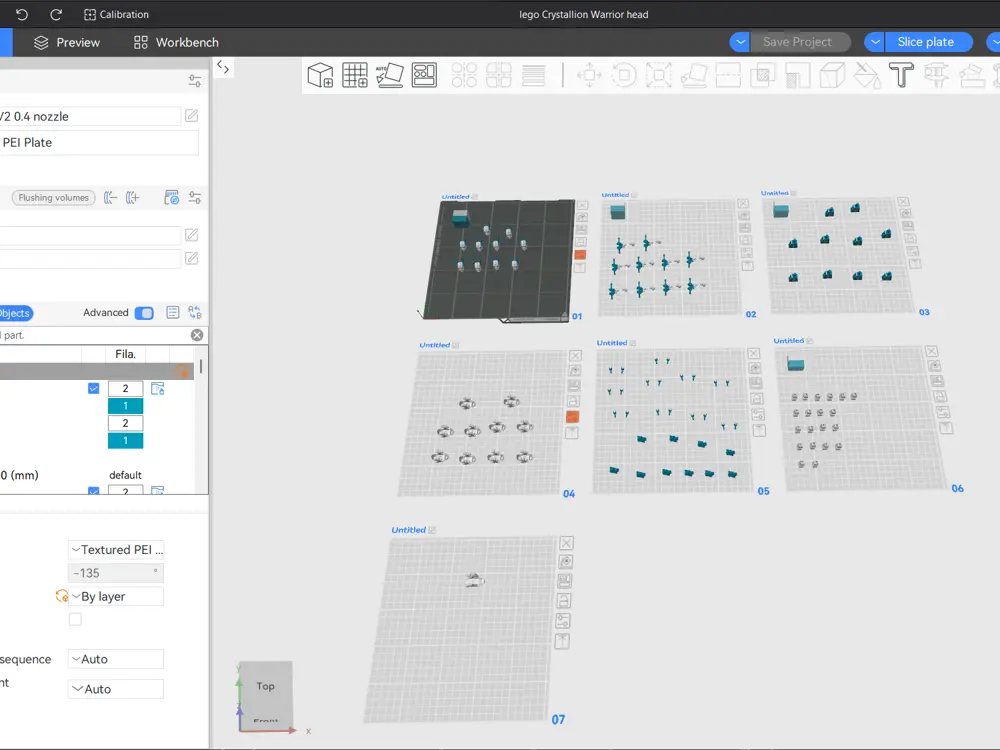This screenshot has width=1000, height=750.
Task: Open the Calibration menu
Action: tap(116, 14)
